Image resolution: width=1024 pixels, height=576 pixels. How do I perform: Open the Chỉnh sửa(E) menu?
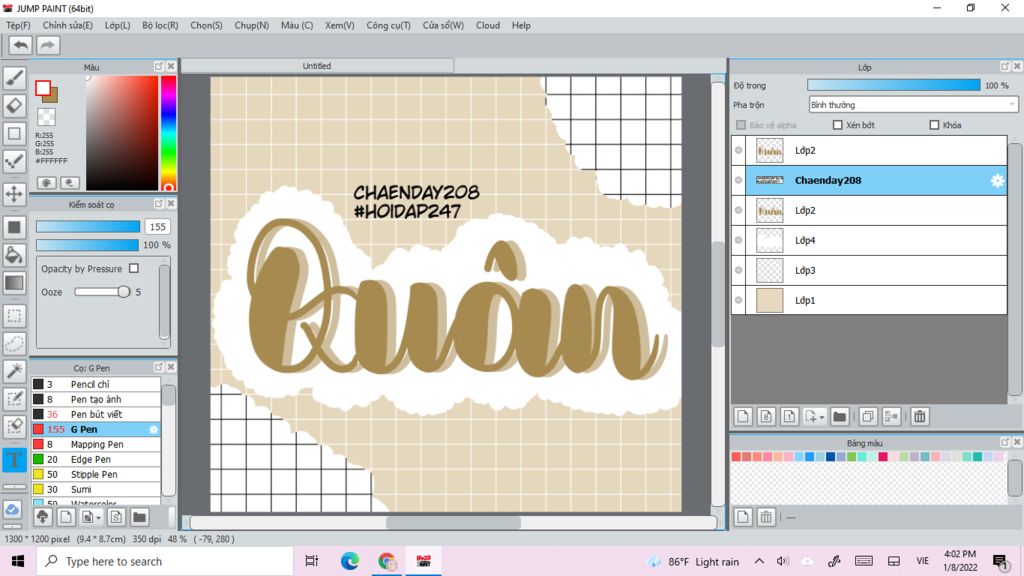(67, 25)
